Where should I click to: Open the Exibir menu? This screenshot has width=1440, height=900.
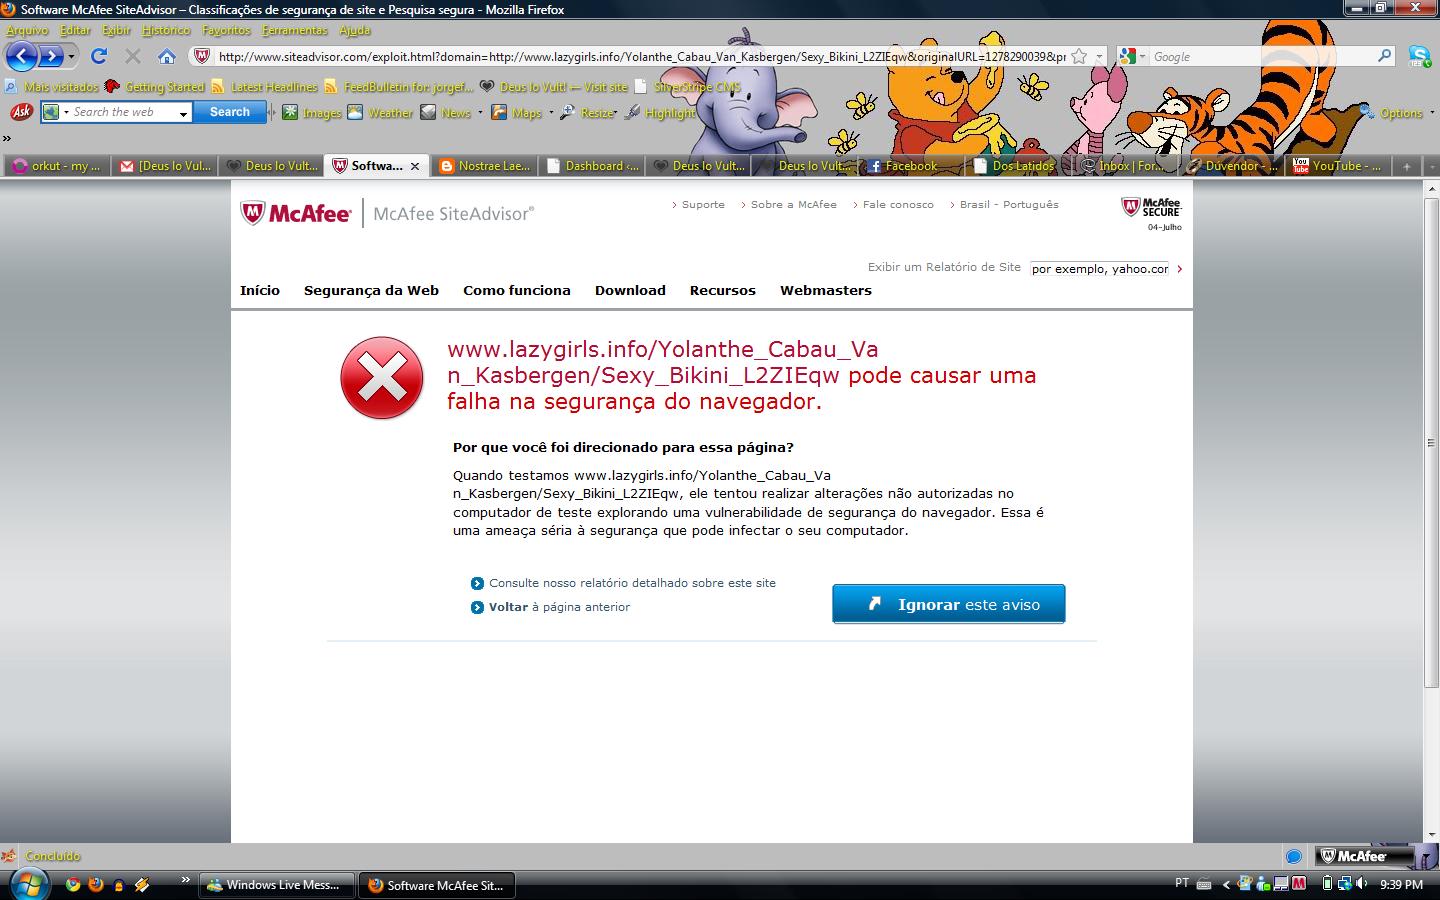[116, 30]
